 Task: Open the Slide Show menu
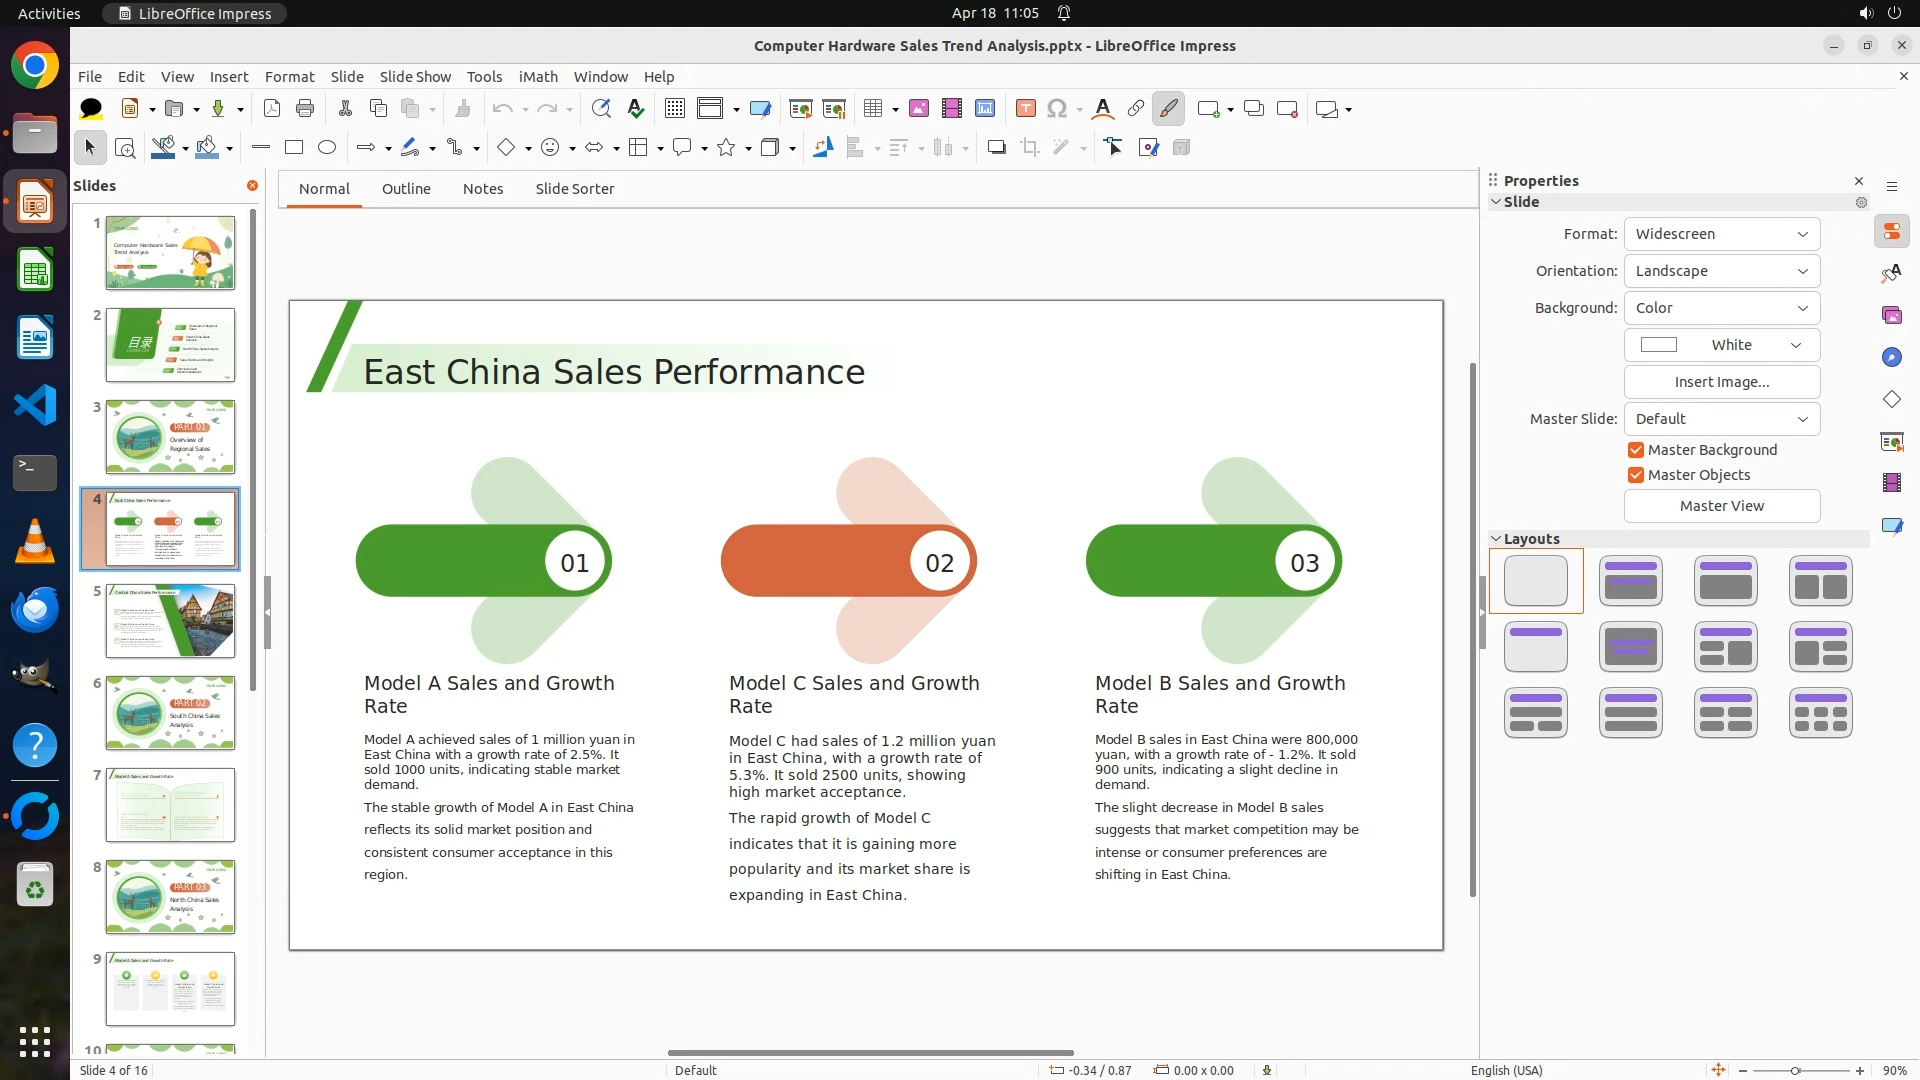(415, 77)
